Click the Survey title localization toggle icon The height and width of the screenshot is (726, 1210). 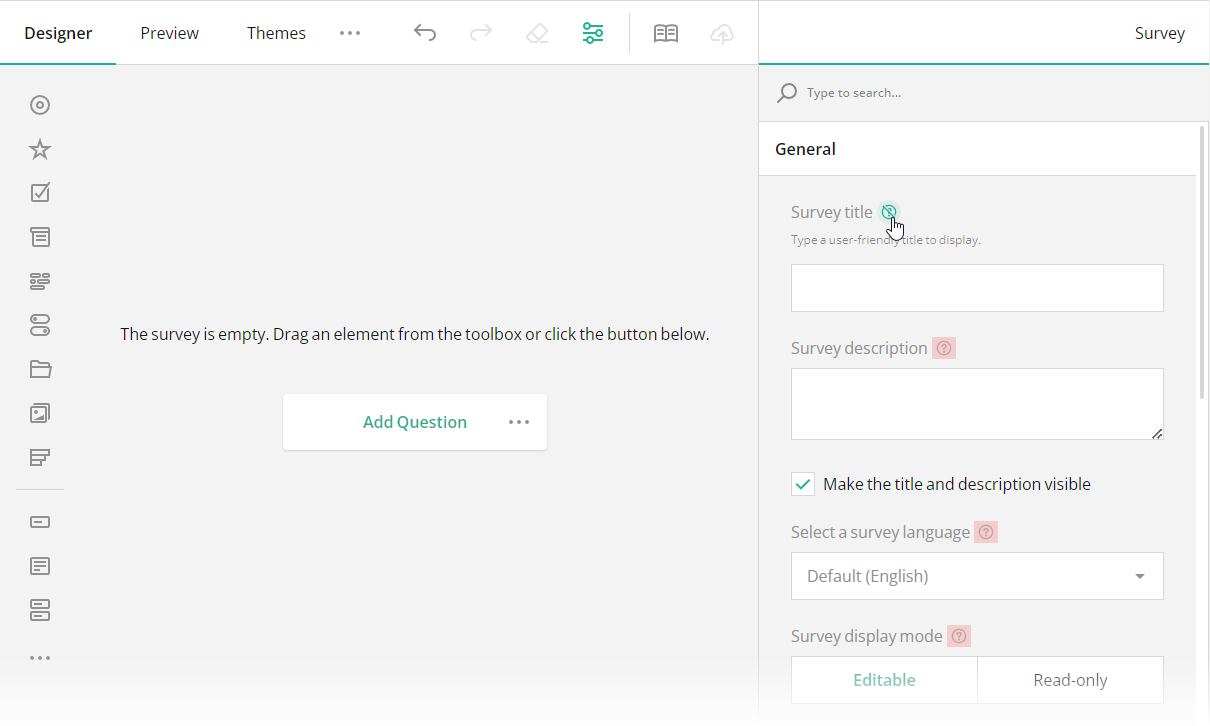890,211
